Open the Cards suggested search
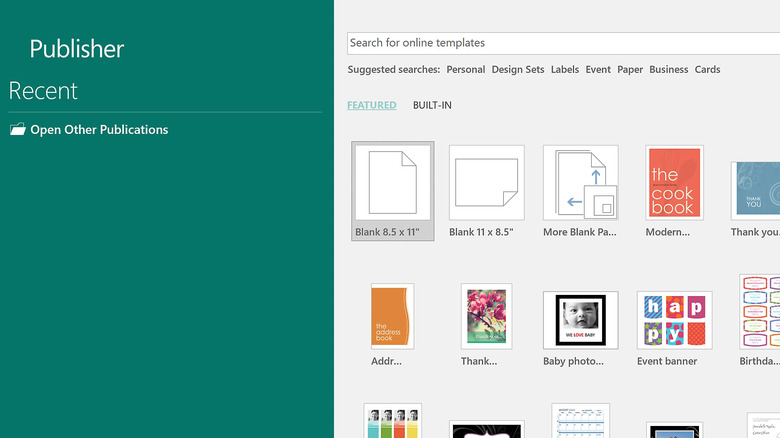Viewport: 780px width, 438px height. click(x=707, y=70)
